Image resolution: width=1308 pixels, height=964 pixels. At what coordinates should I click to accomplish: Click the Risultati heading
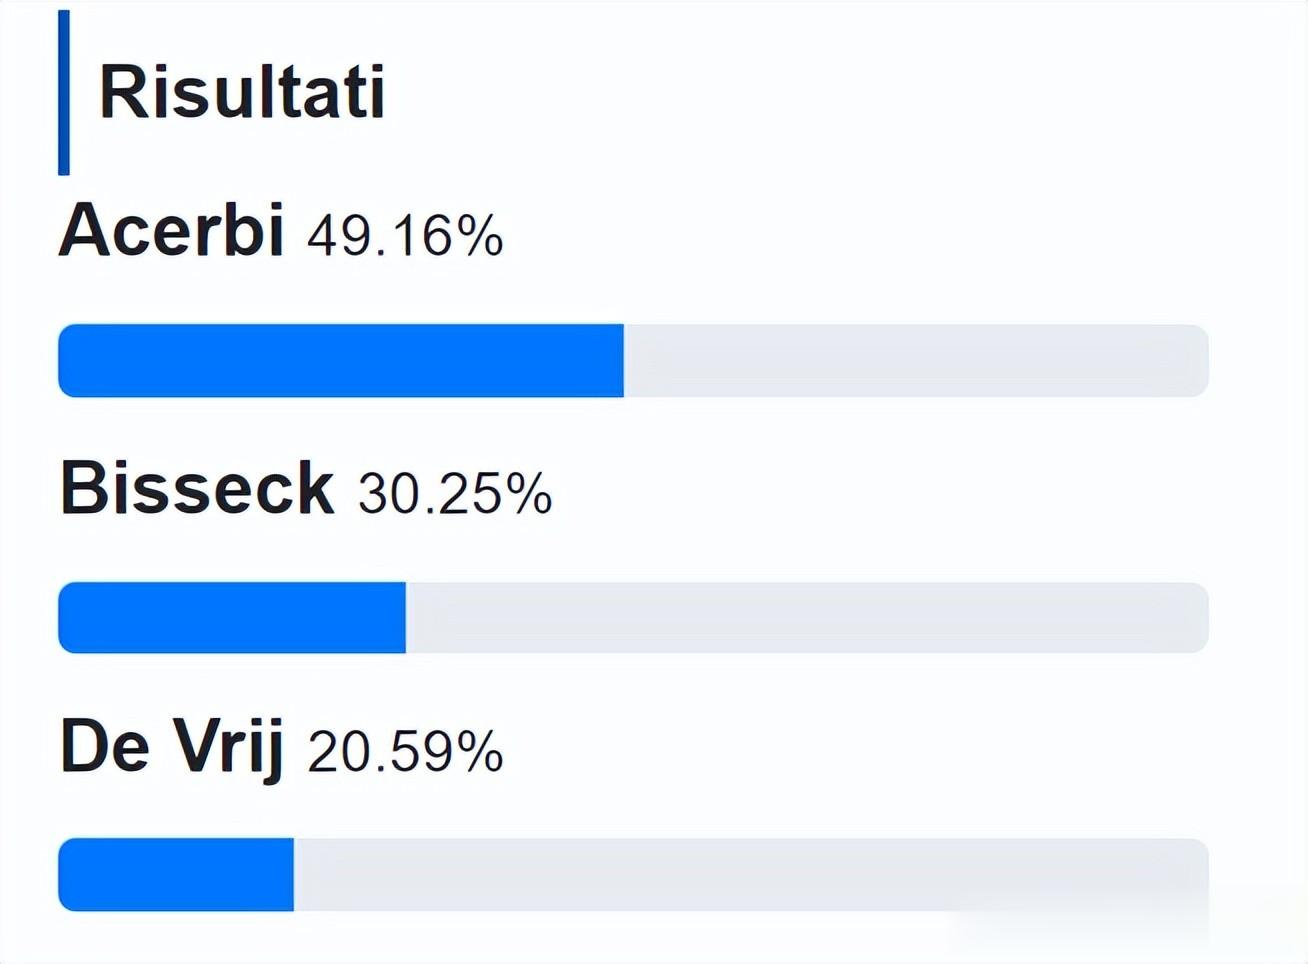click(x=242, y=92)
